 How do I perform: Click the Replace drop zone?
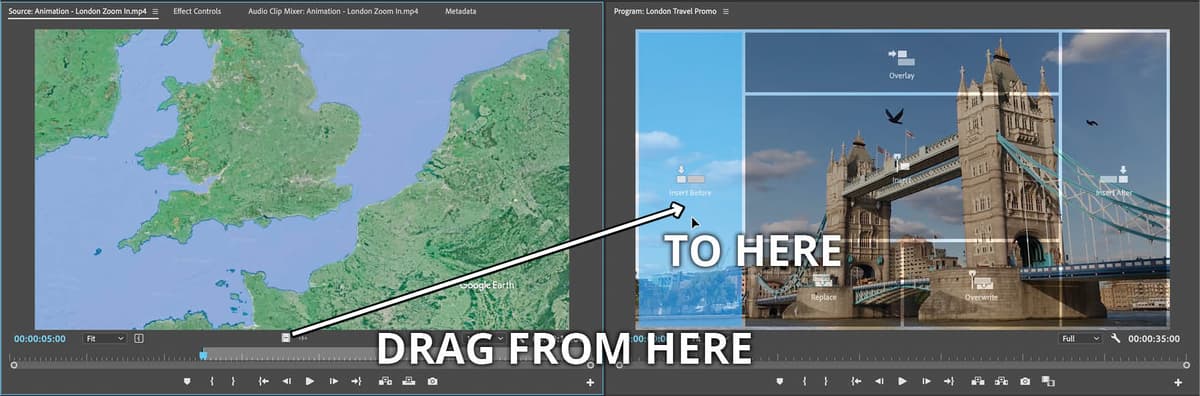click(x=823, y=285)
